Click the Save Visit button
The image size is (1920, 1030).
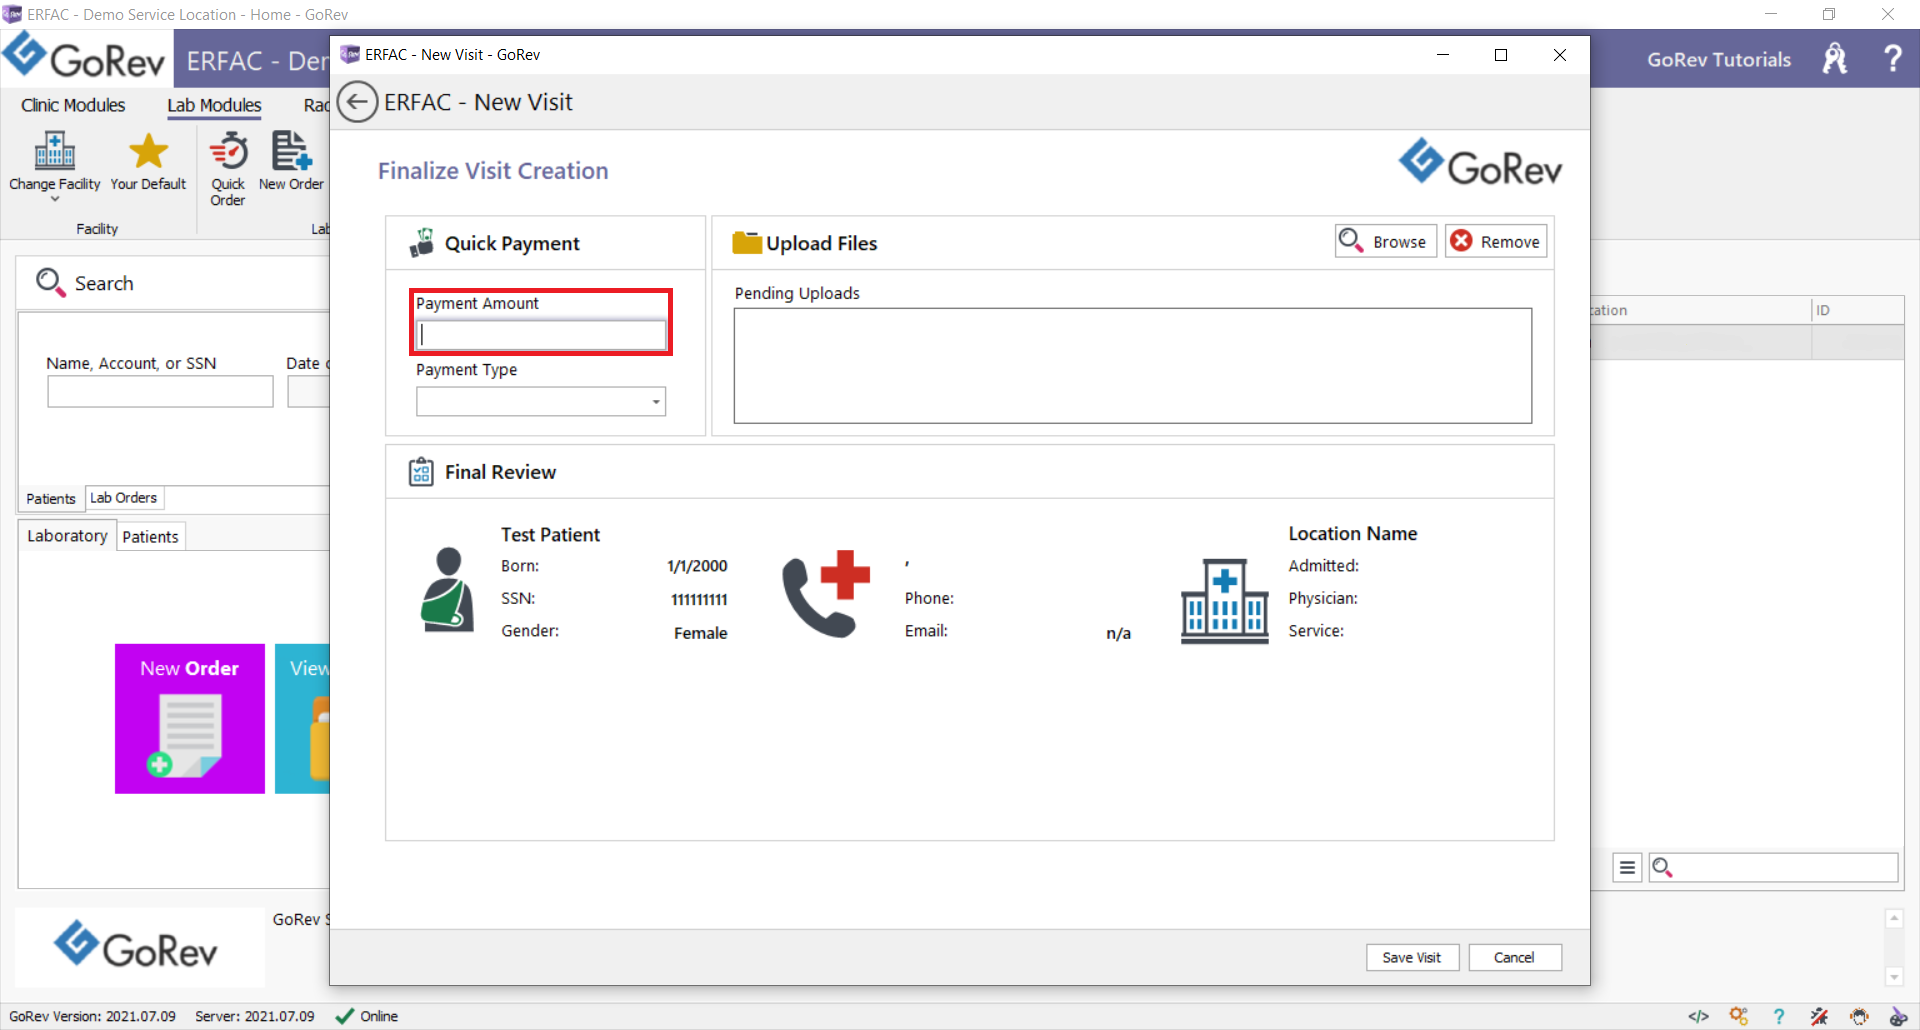point(1412,957)
